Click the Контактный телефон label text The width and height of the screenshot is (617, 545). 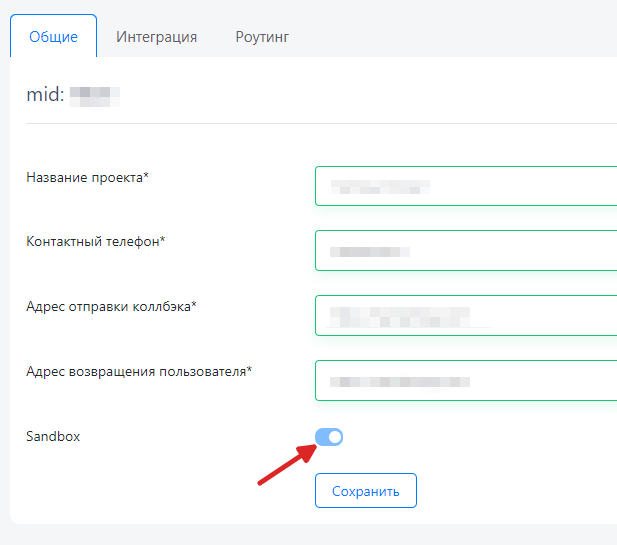[95, 242]
